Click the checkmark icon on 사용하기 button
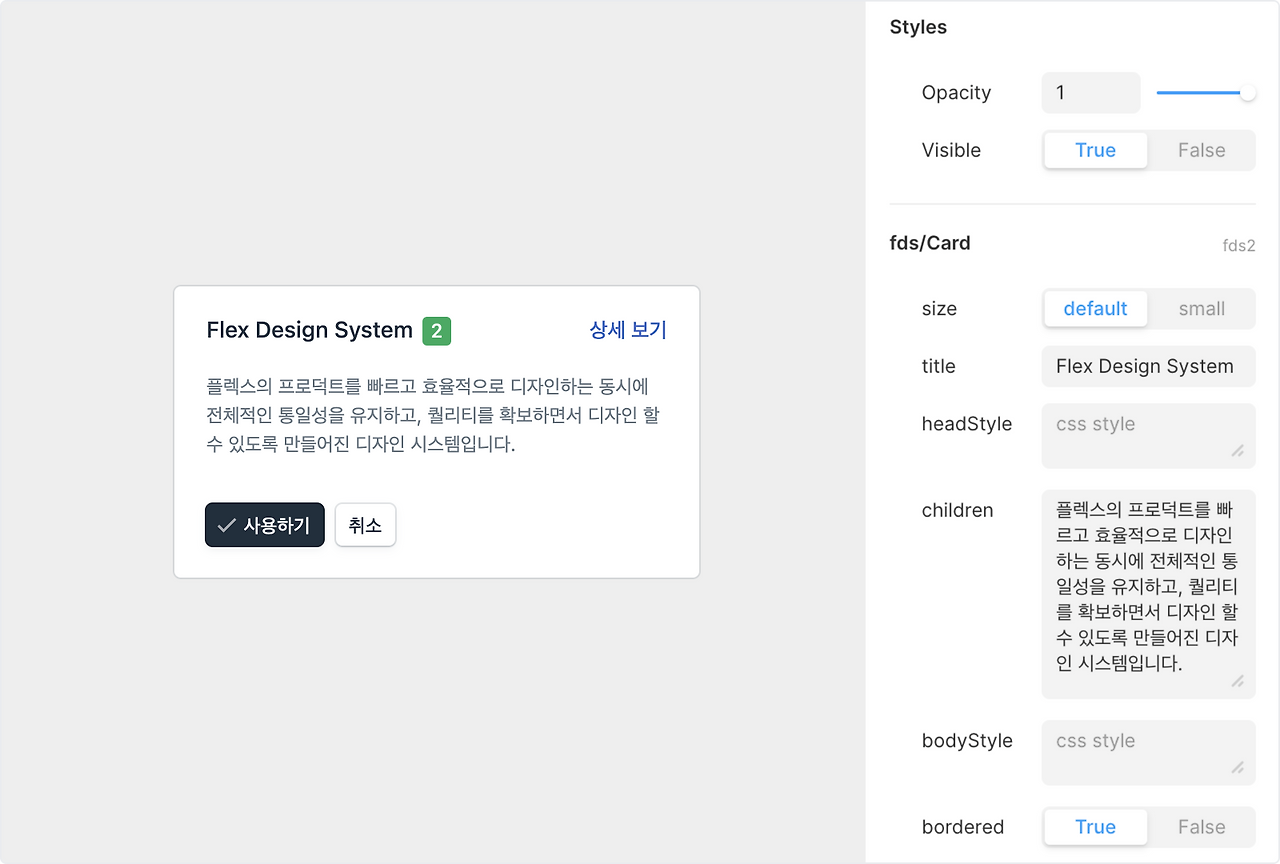Viewport: 1280px width, 864px height. pos(227,525)
